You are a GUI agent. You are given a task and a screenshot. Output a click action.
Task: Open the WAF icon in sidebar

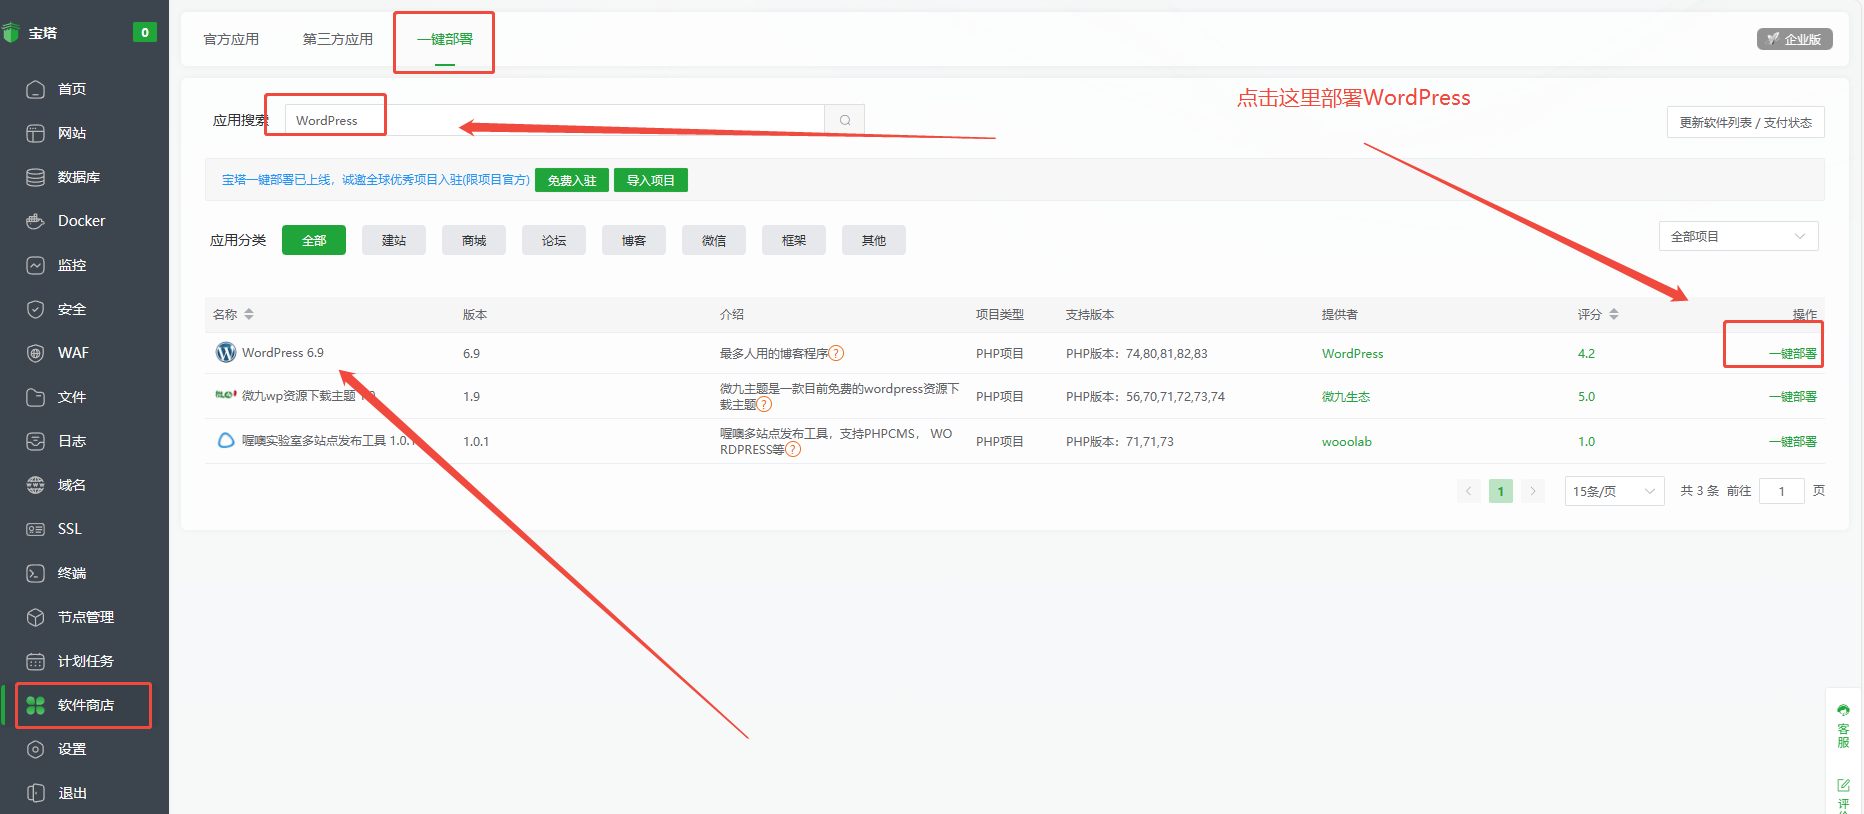35,353
